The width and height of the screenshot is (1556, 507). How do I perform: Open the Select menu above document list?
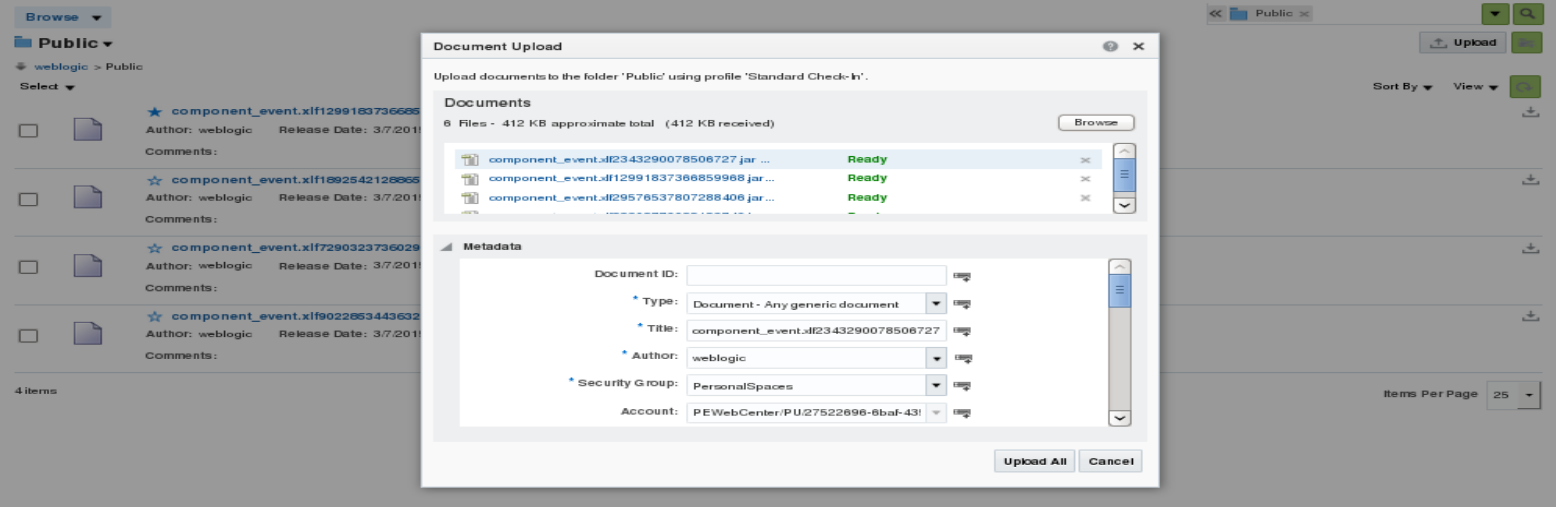click(x=47, y=88)
